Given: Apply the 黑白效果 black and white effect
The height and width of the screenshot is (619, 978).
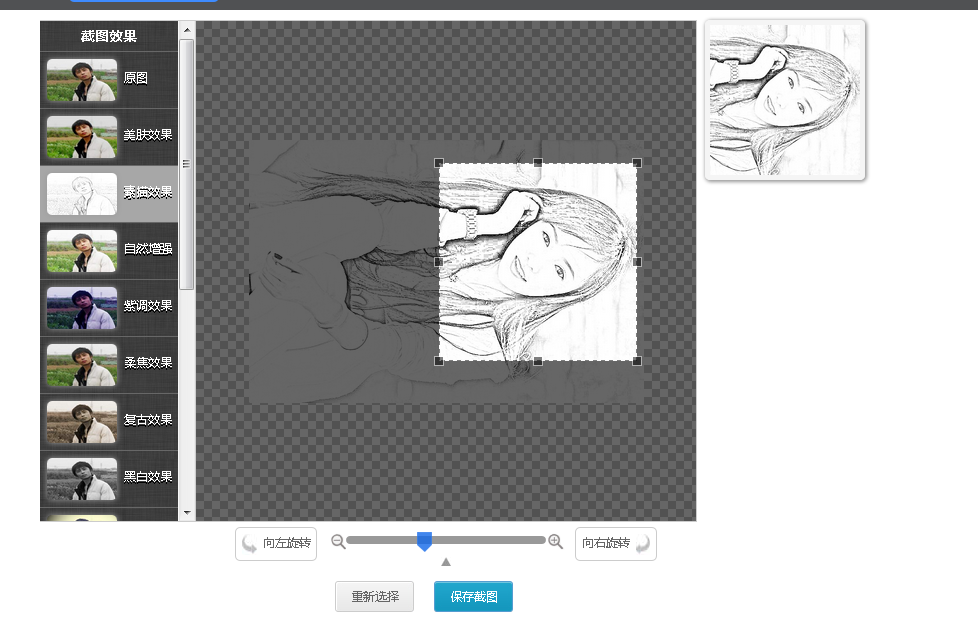Looking at the screenshot, I should 109,478.
